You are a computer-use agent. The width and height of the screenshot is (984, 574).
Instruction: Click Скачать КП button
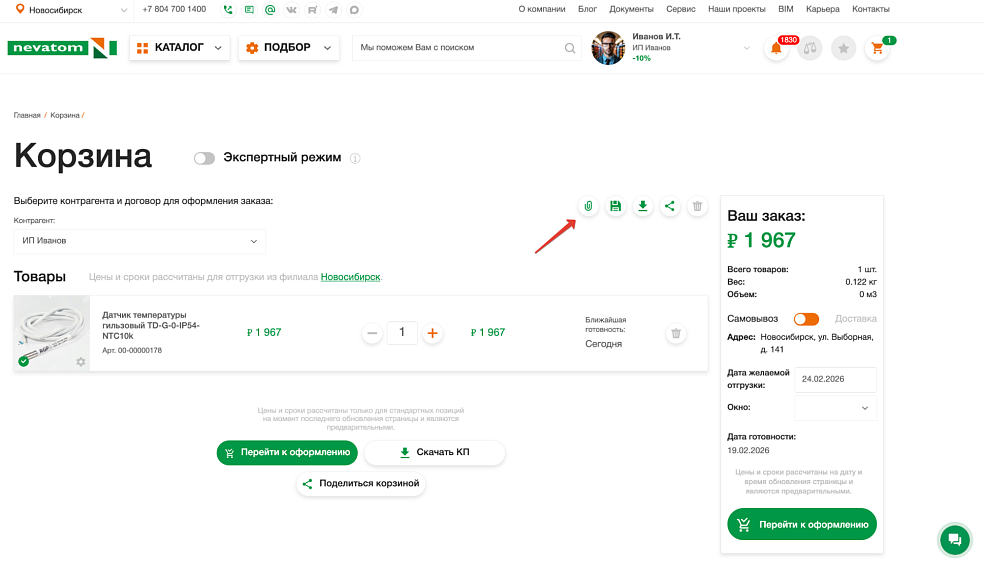[434, 453]
